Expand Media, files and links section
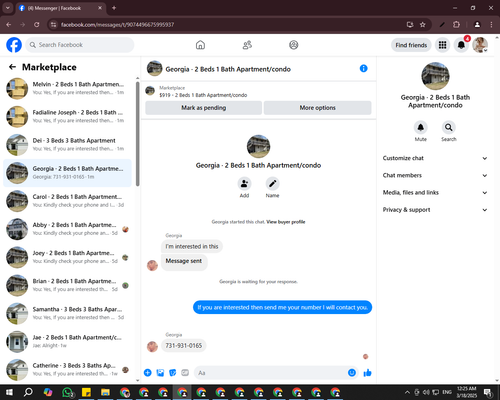Image resolution: width=500 pixels, height=400 pixels. 435,193
